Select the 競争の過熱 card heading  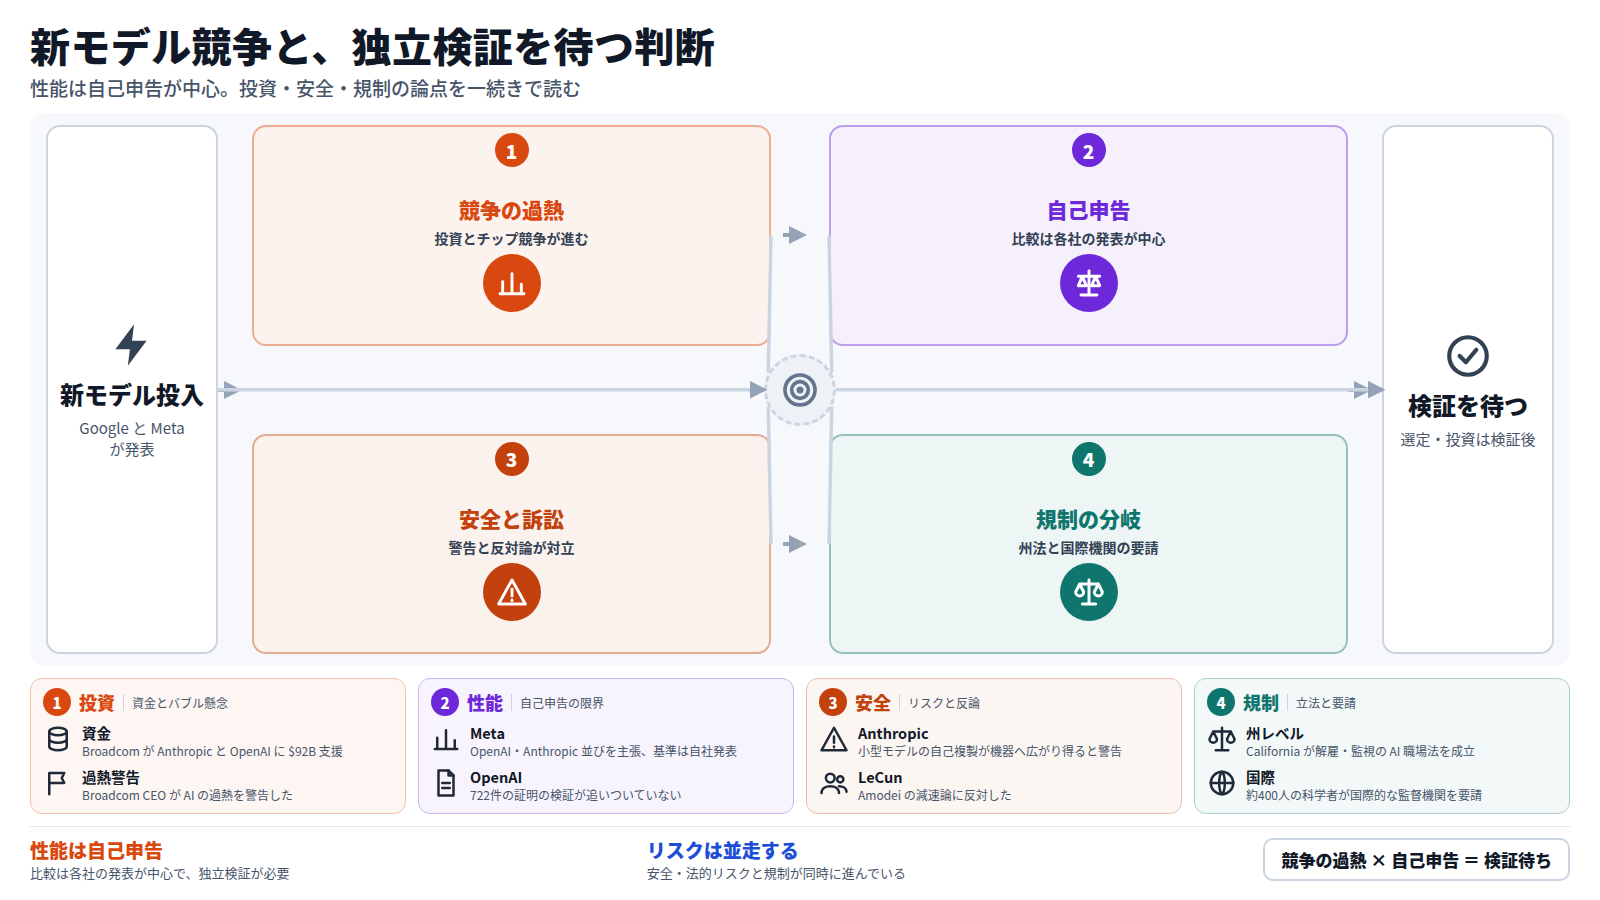512,211
